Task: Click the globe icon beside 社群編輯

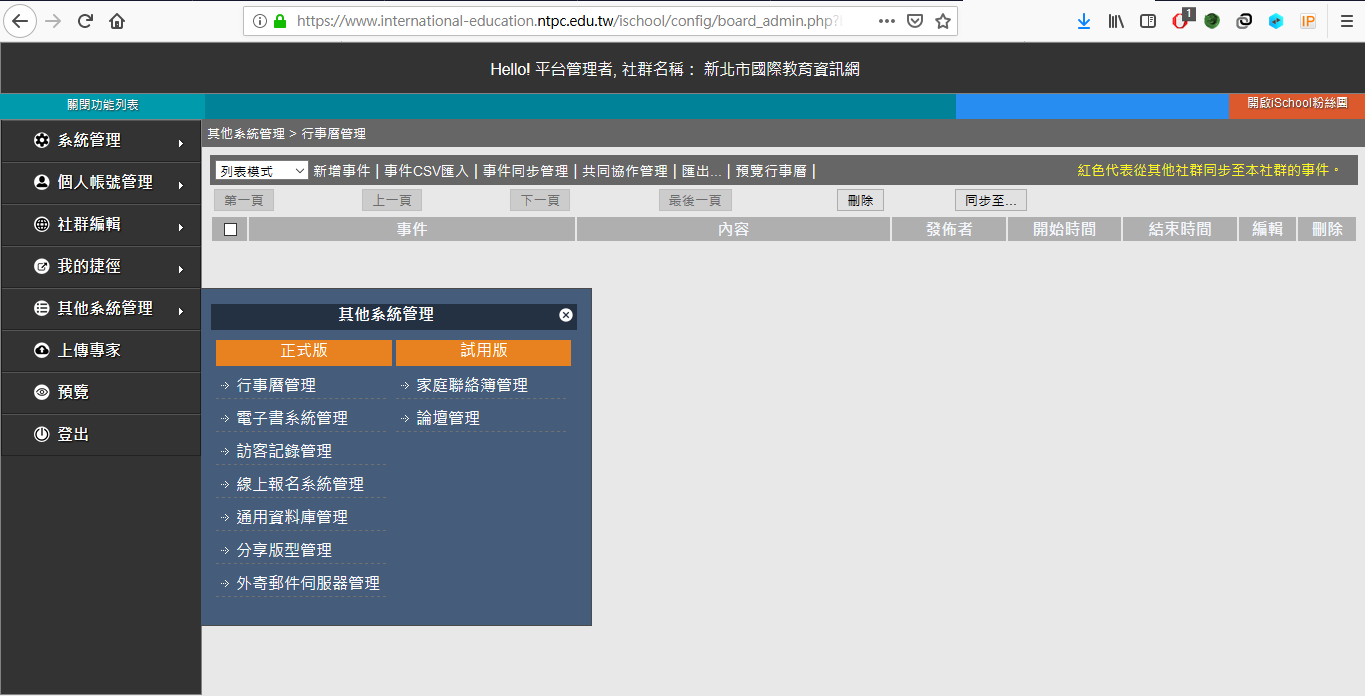Action: pyautogui.click(x=41, y=225)
